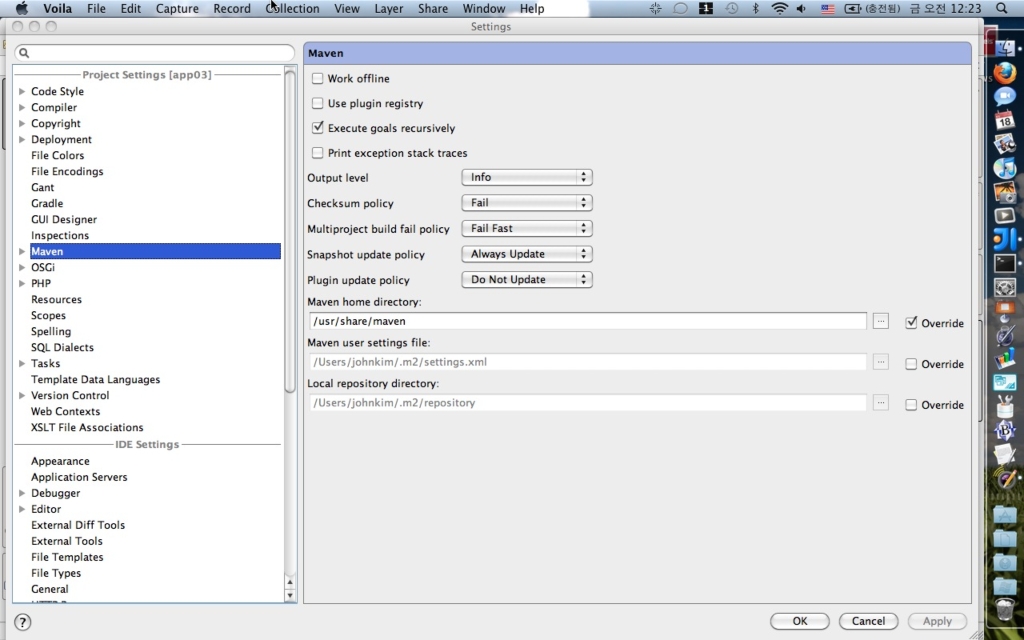Launch Firefox from the dock
This screenshot has height=640, width=1024.
pos(1005,72)
